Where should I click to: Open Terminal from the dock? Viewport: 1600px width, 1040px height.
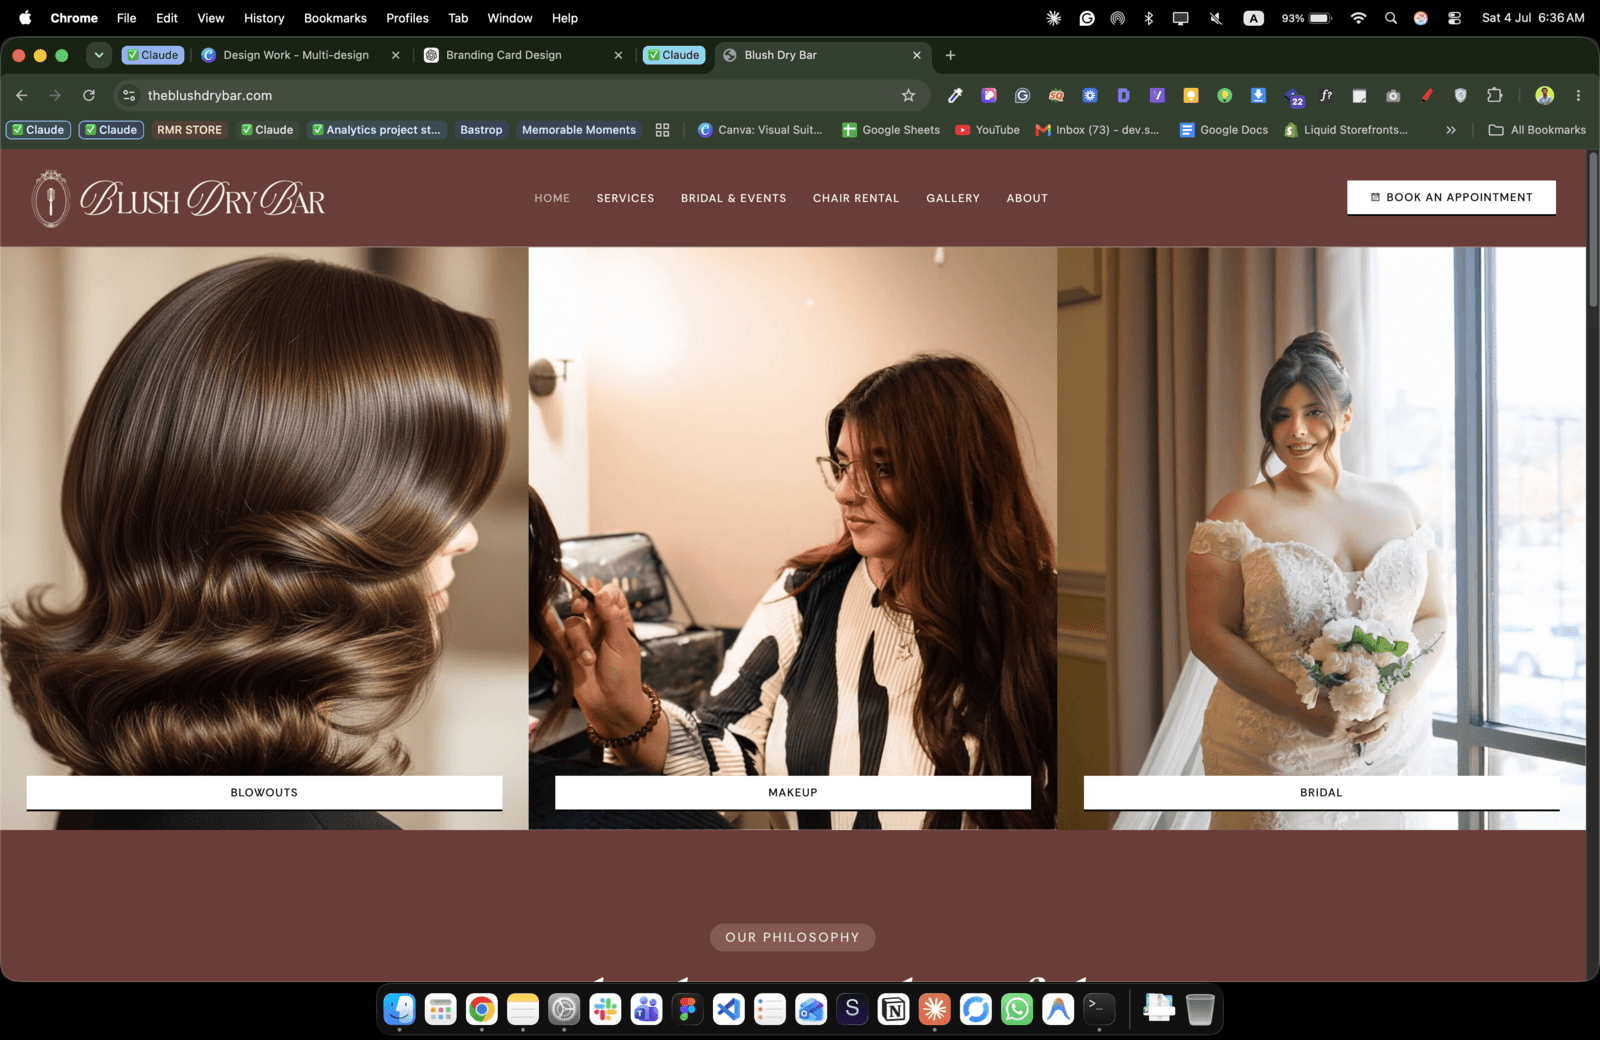(1099, 1009)
